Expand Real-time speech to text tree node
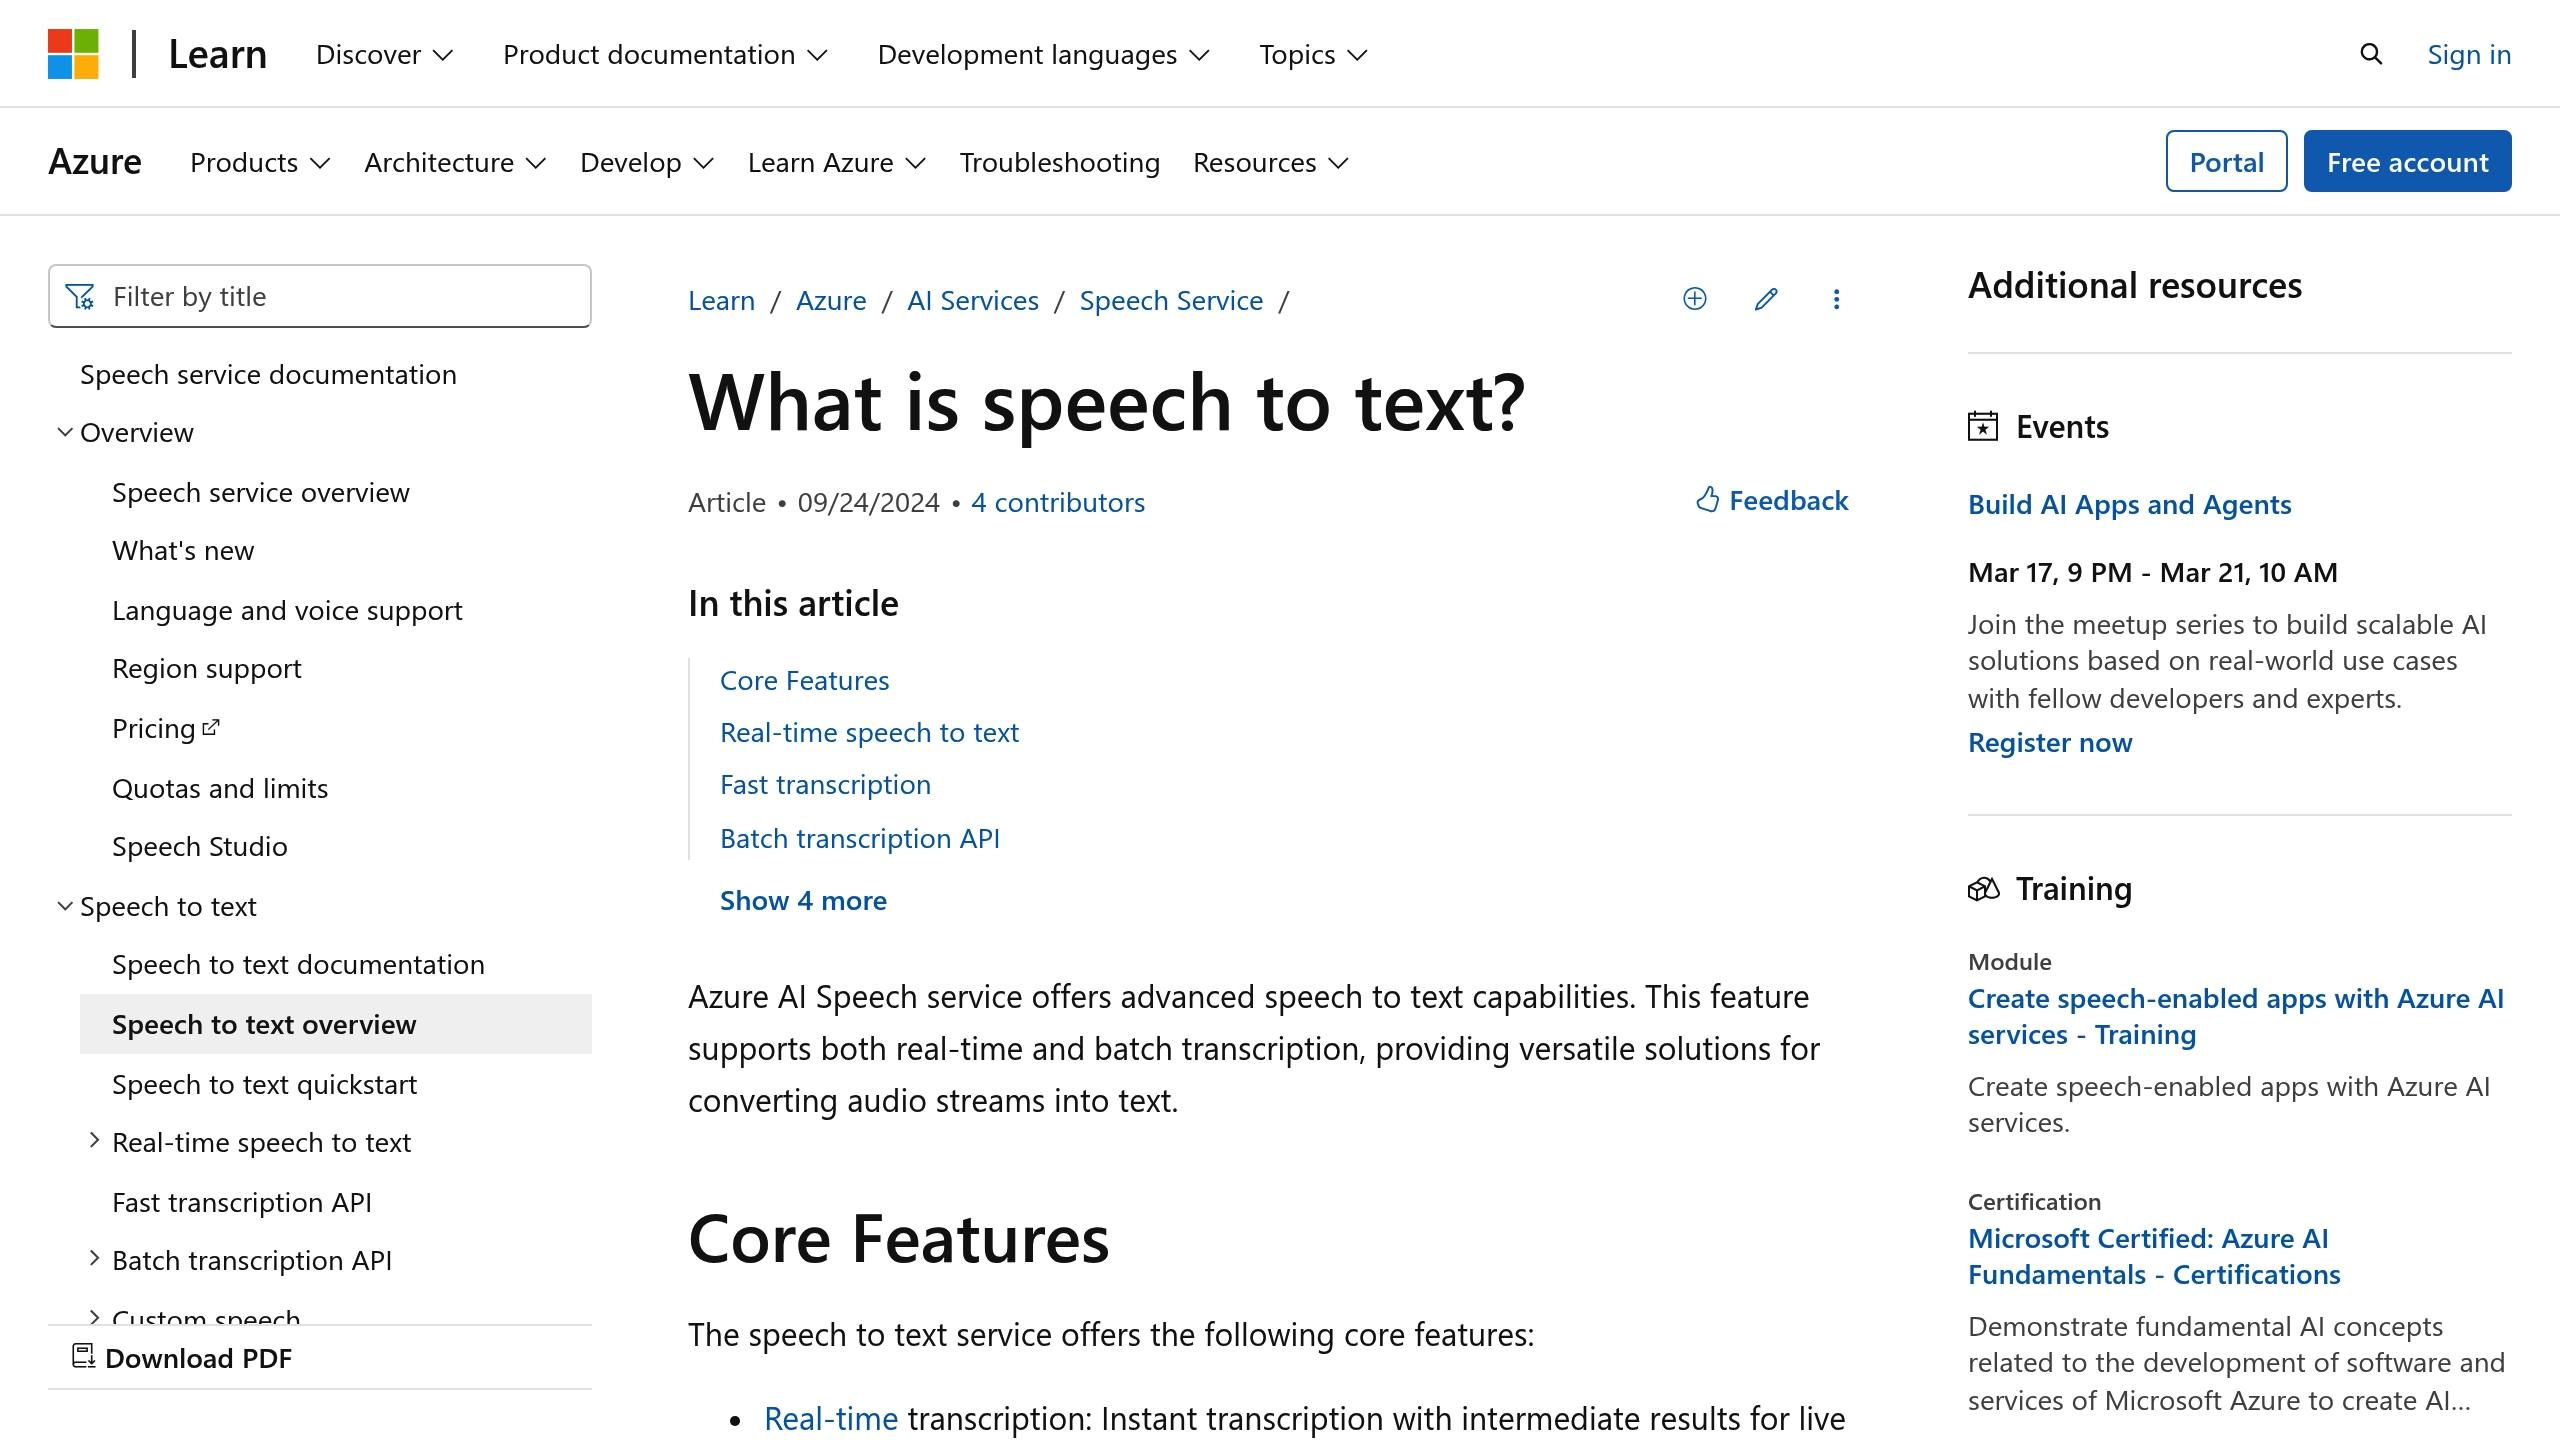2560x1440 pixels. click(94, 1141)
